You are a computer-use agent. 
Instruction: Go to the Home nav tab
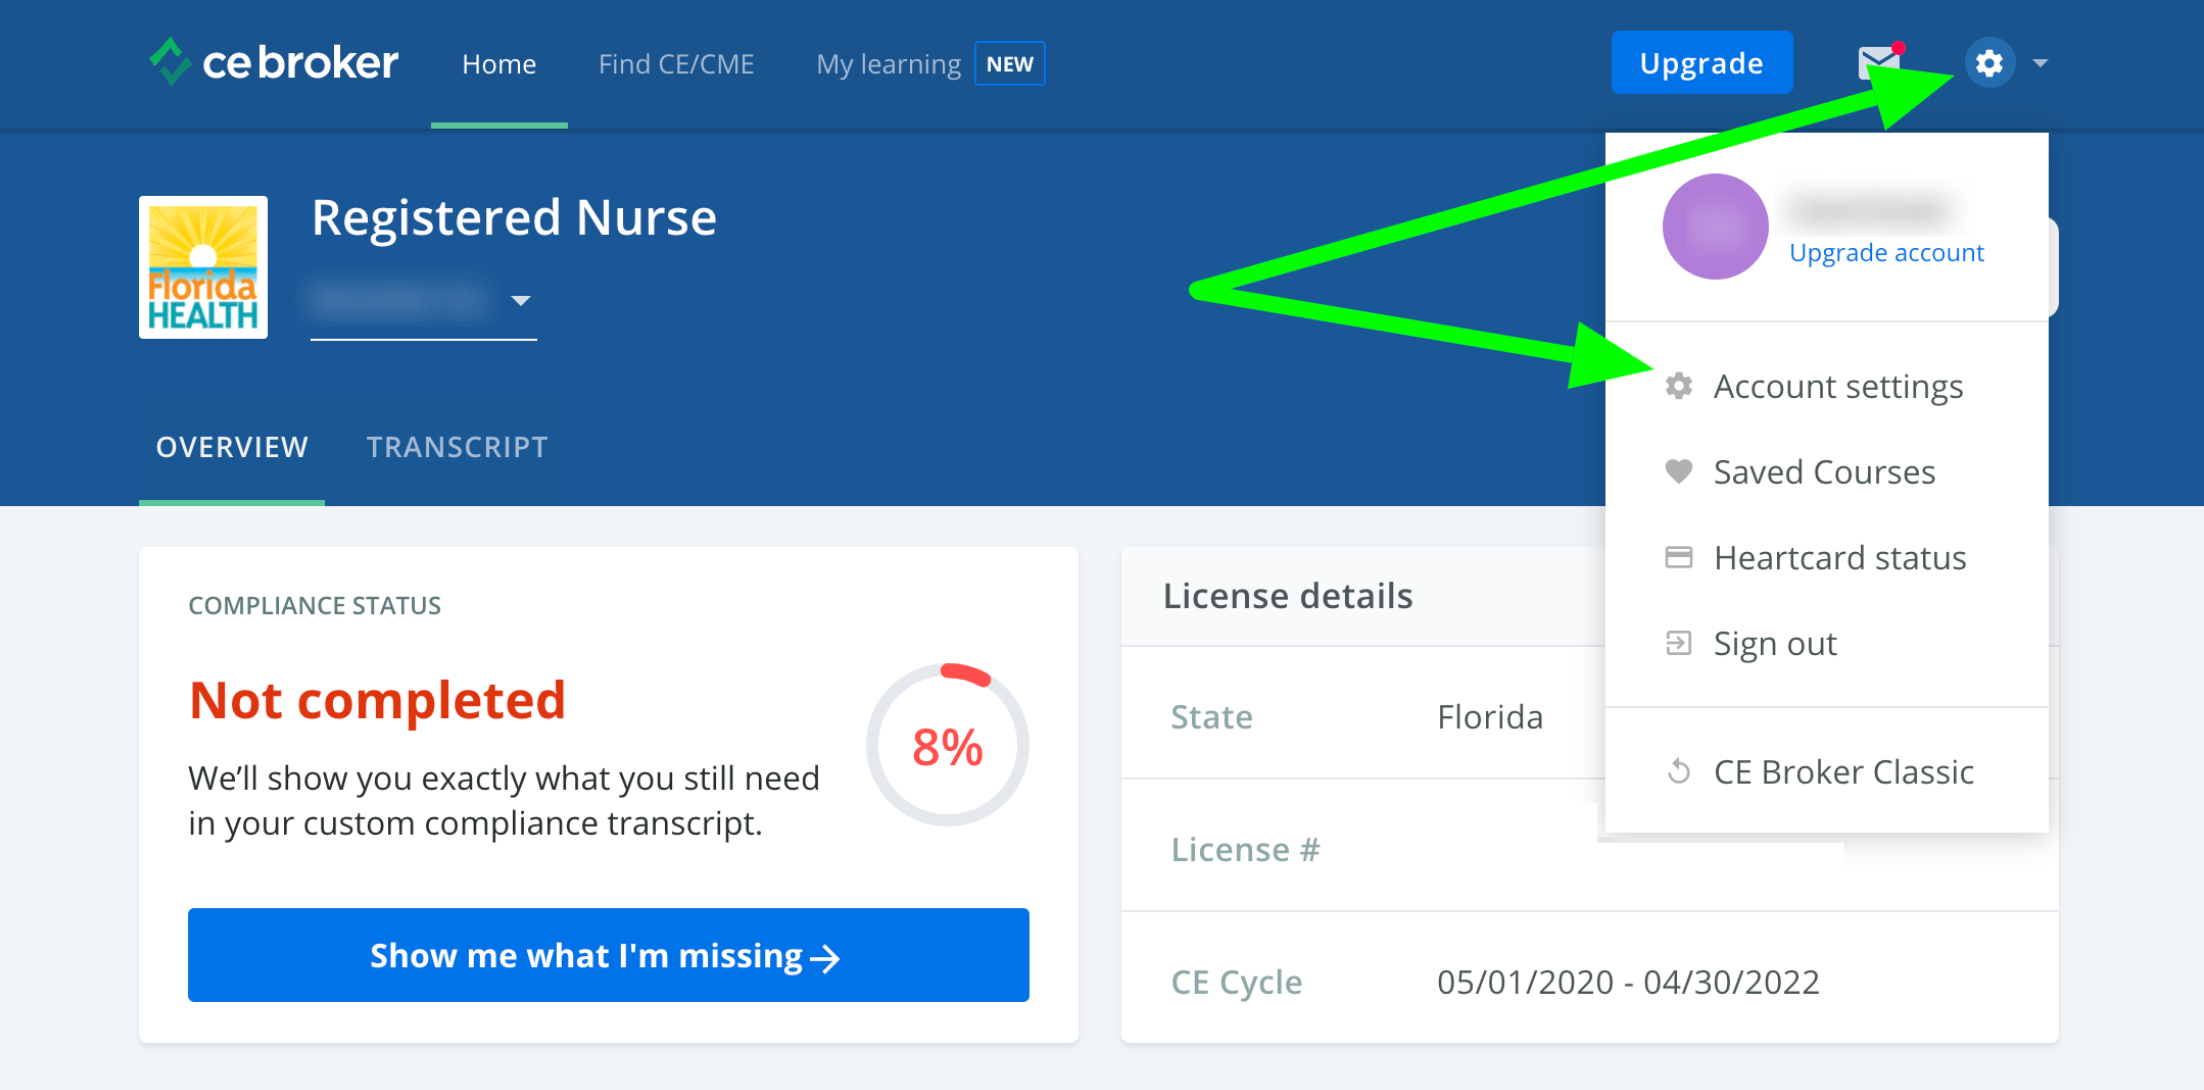499,64
